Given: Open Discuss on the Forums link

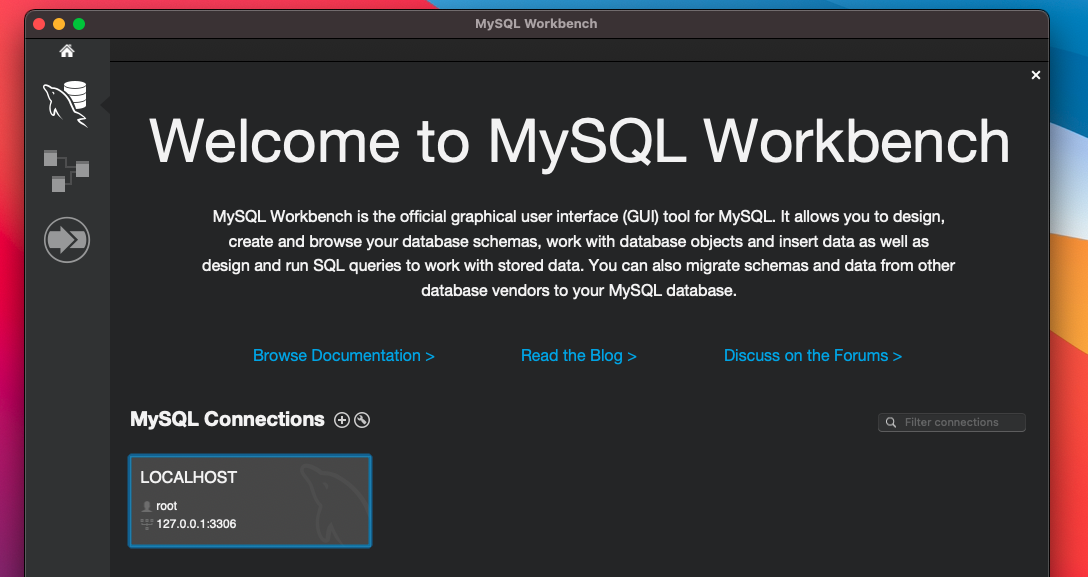Looking at the screenshot, I should click(x=813, y=356).
